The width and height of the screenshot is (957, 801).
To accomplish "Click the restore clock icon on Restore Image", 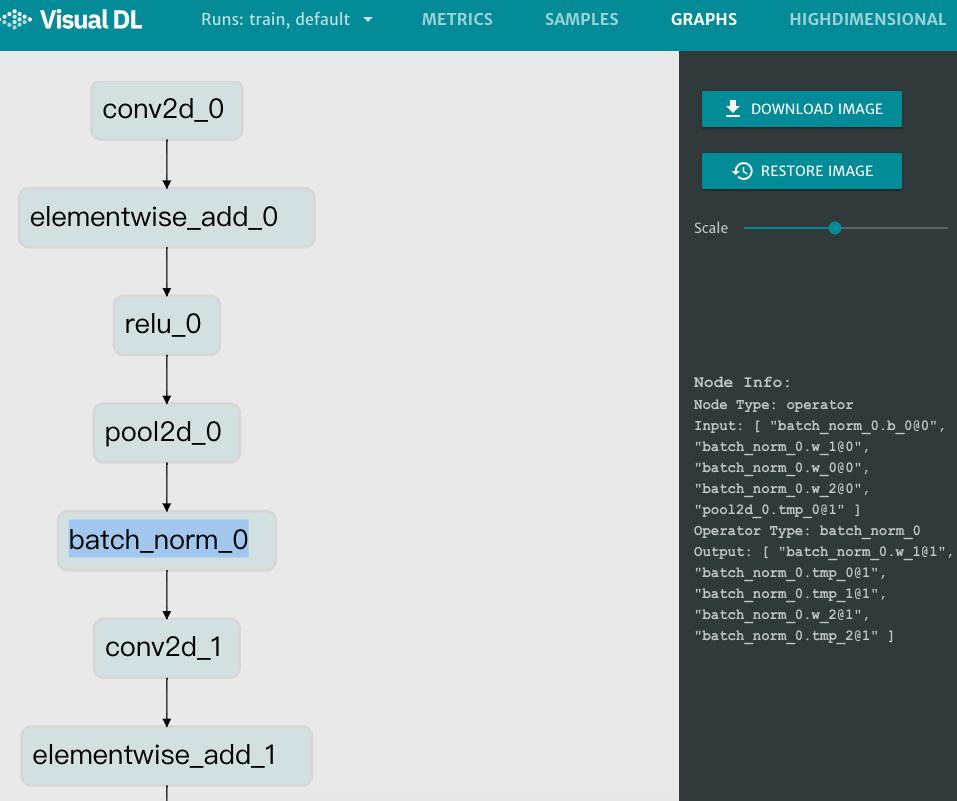I will pyautogui.click(x=741, y=171).
